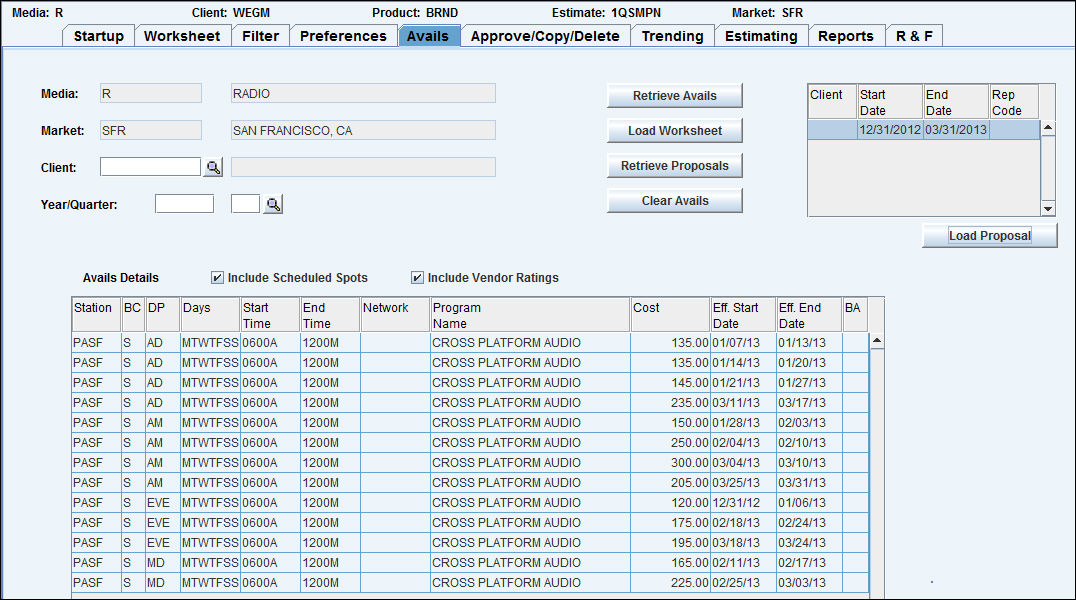This screenshot has height=600, width=1076.
Task: Click the 12/31/12 effective start date cell
Action: coord(743,503)
